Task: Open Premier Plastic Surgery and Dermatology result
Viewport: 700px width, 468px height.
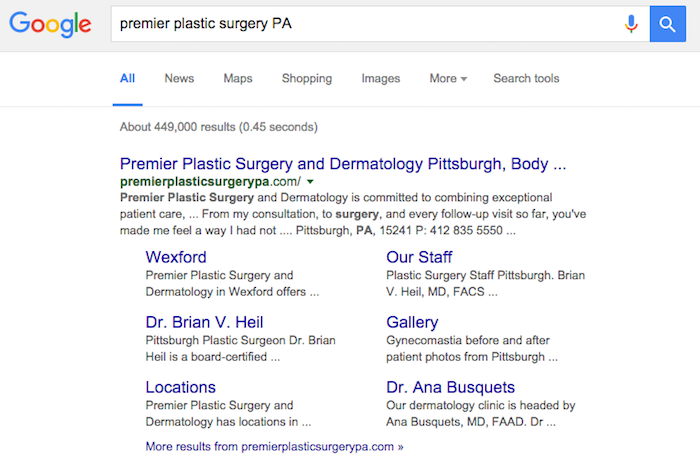Action: click(343, 164)
